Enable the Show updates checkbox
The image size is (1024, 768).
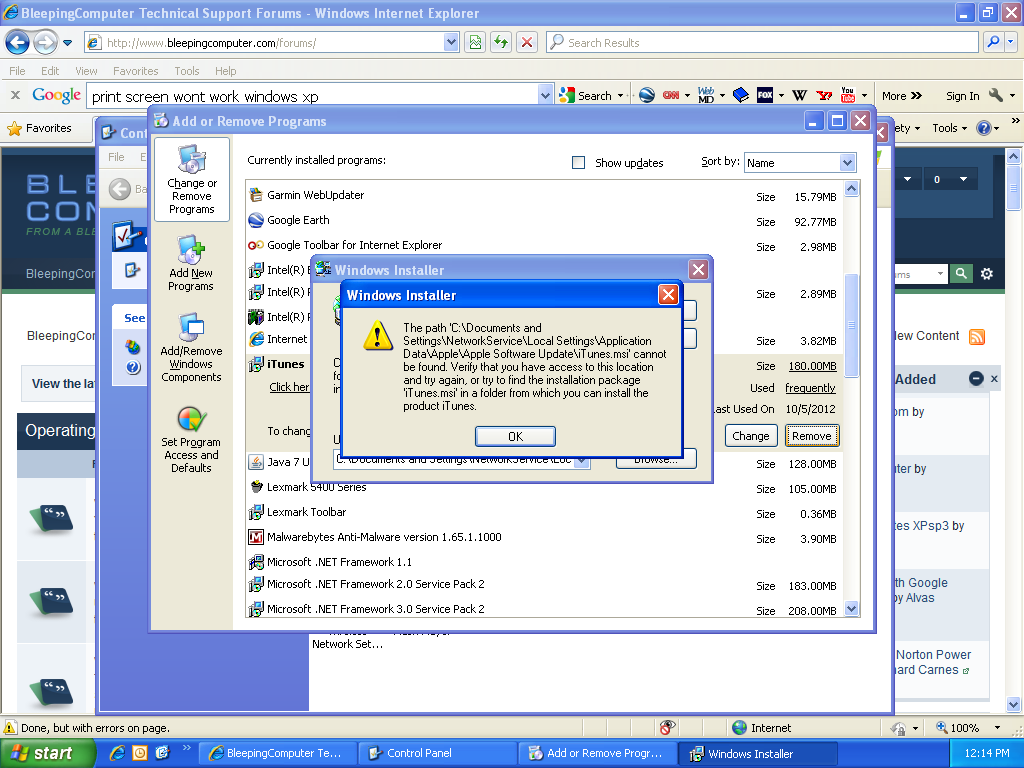pos(579,163)
